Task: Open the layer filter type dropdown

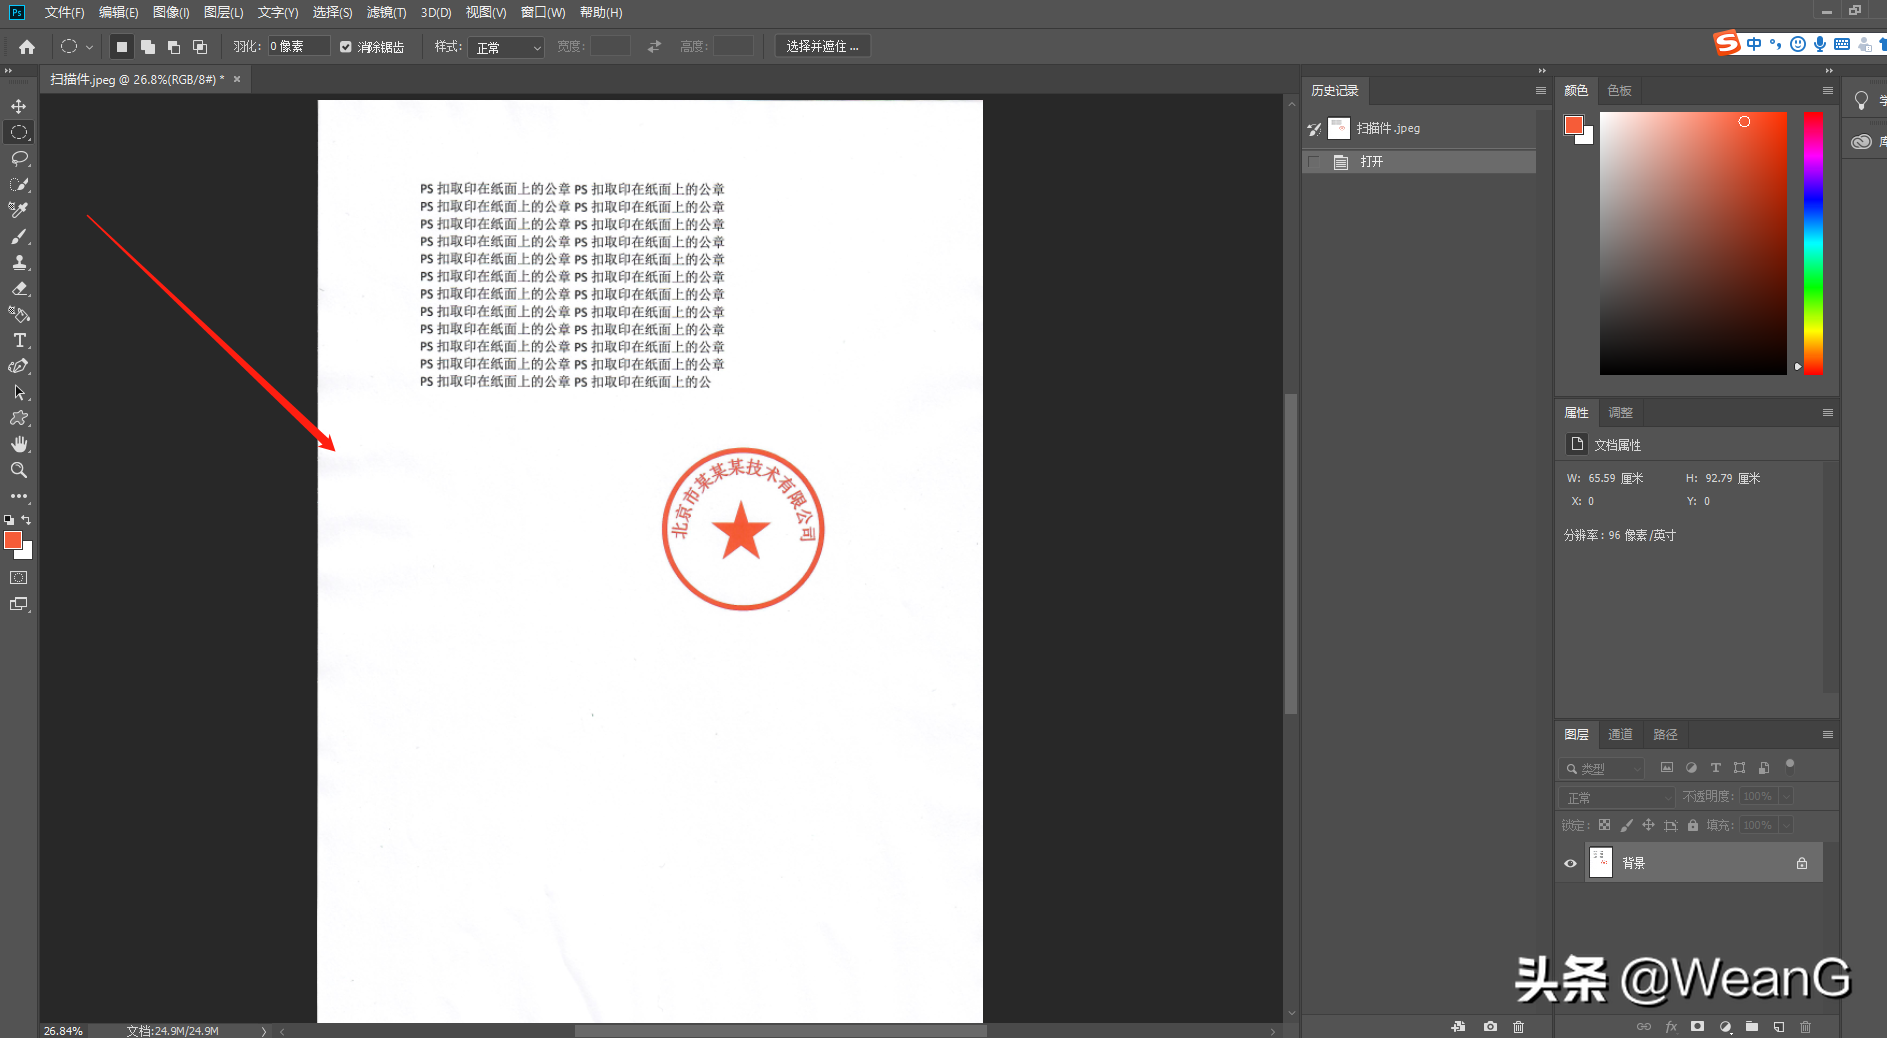Action: [x=1601, y=768]
